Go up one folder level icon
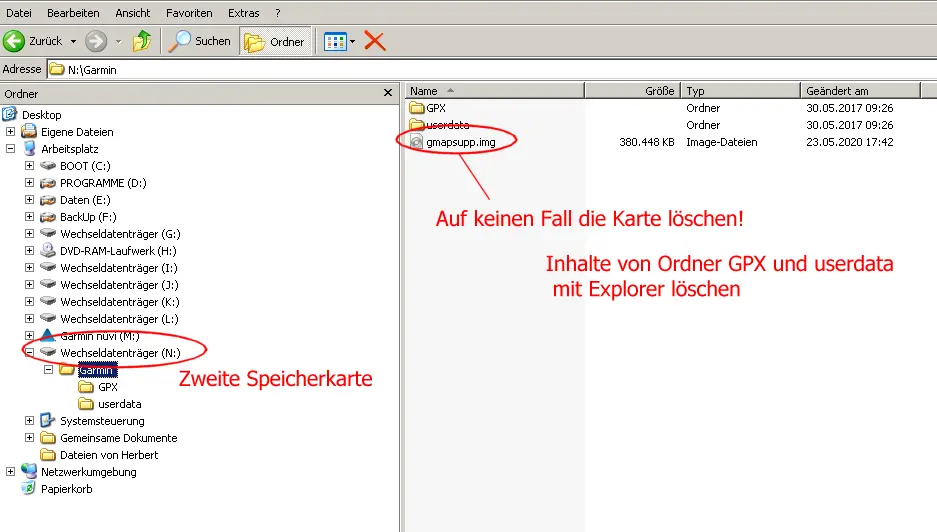 pyautogui.click(x=142, y=41)
